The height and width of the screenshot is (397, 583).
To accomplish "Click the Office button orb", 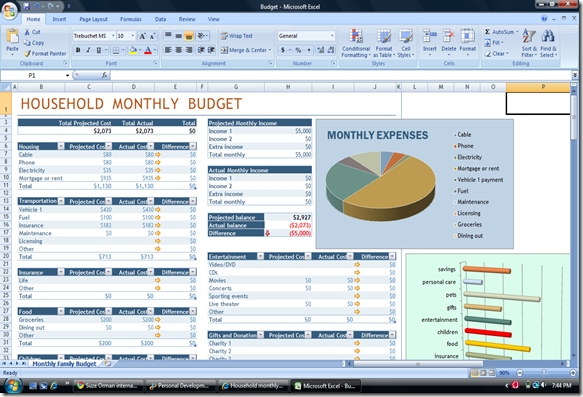I will (10, 10).
